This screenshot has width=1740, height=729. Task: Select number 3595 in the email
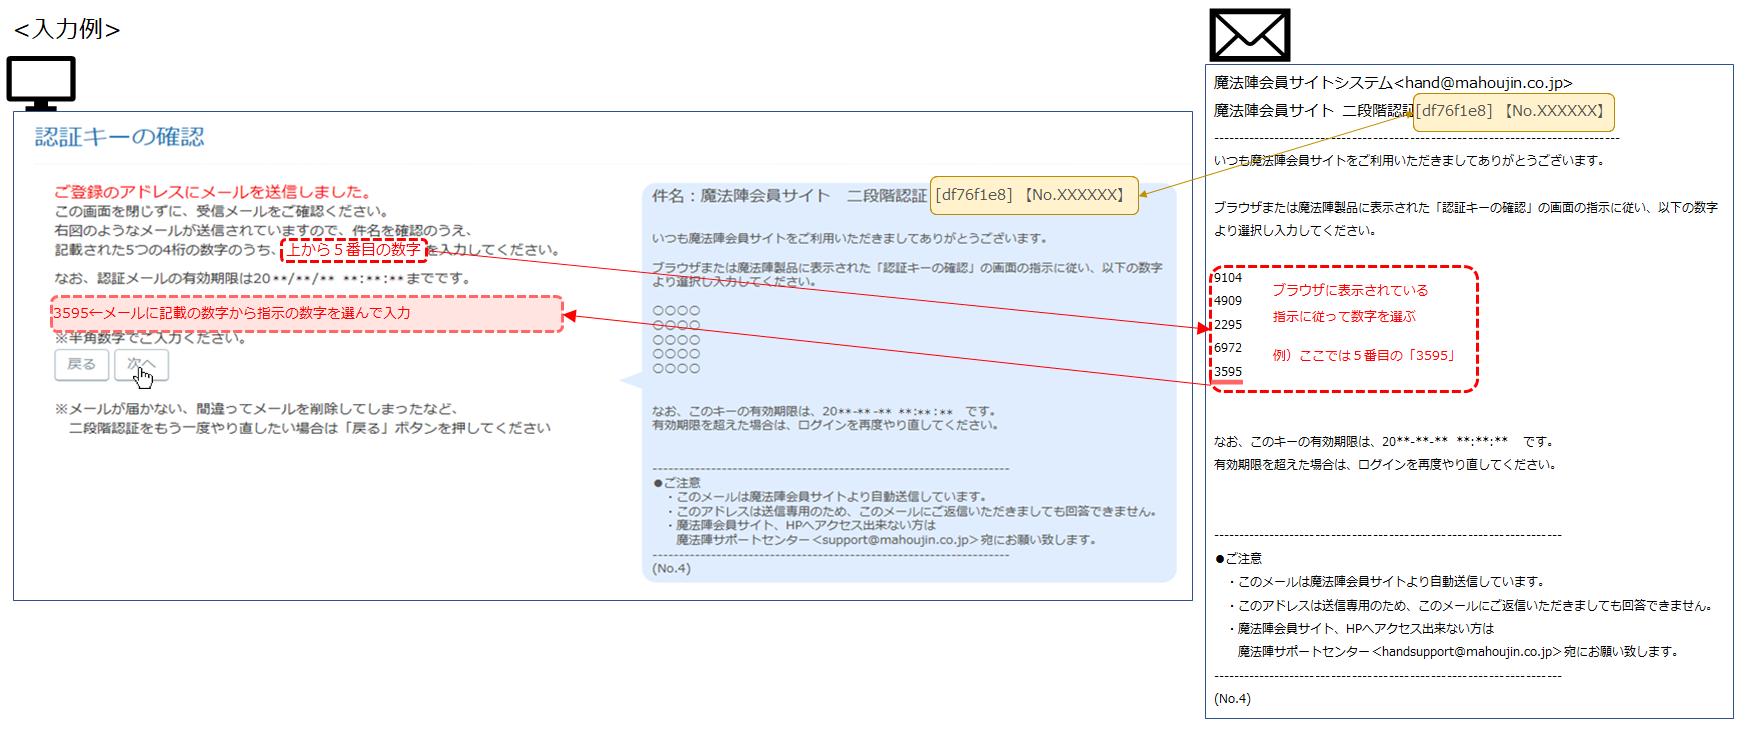click(1228, 372)
